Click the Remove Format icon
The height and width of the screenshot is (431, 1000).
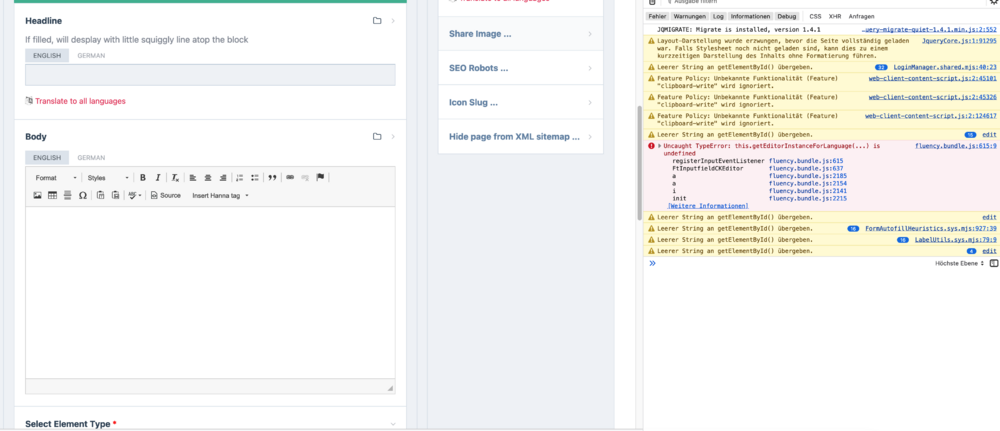point(174,178)
